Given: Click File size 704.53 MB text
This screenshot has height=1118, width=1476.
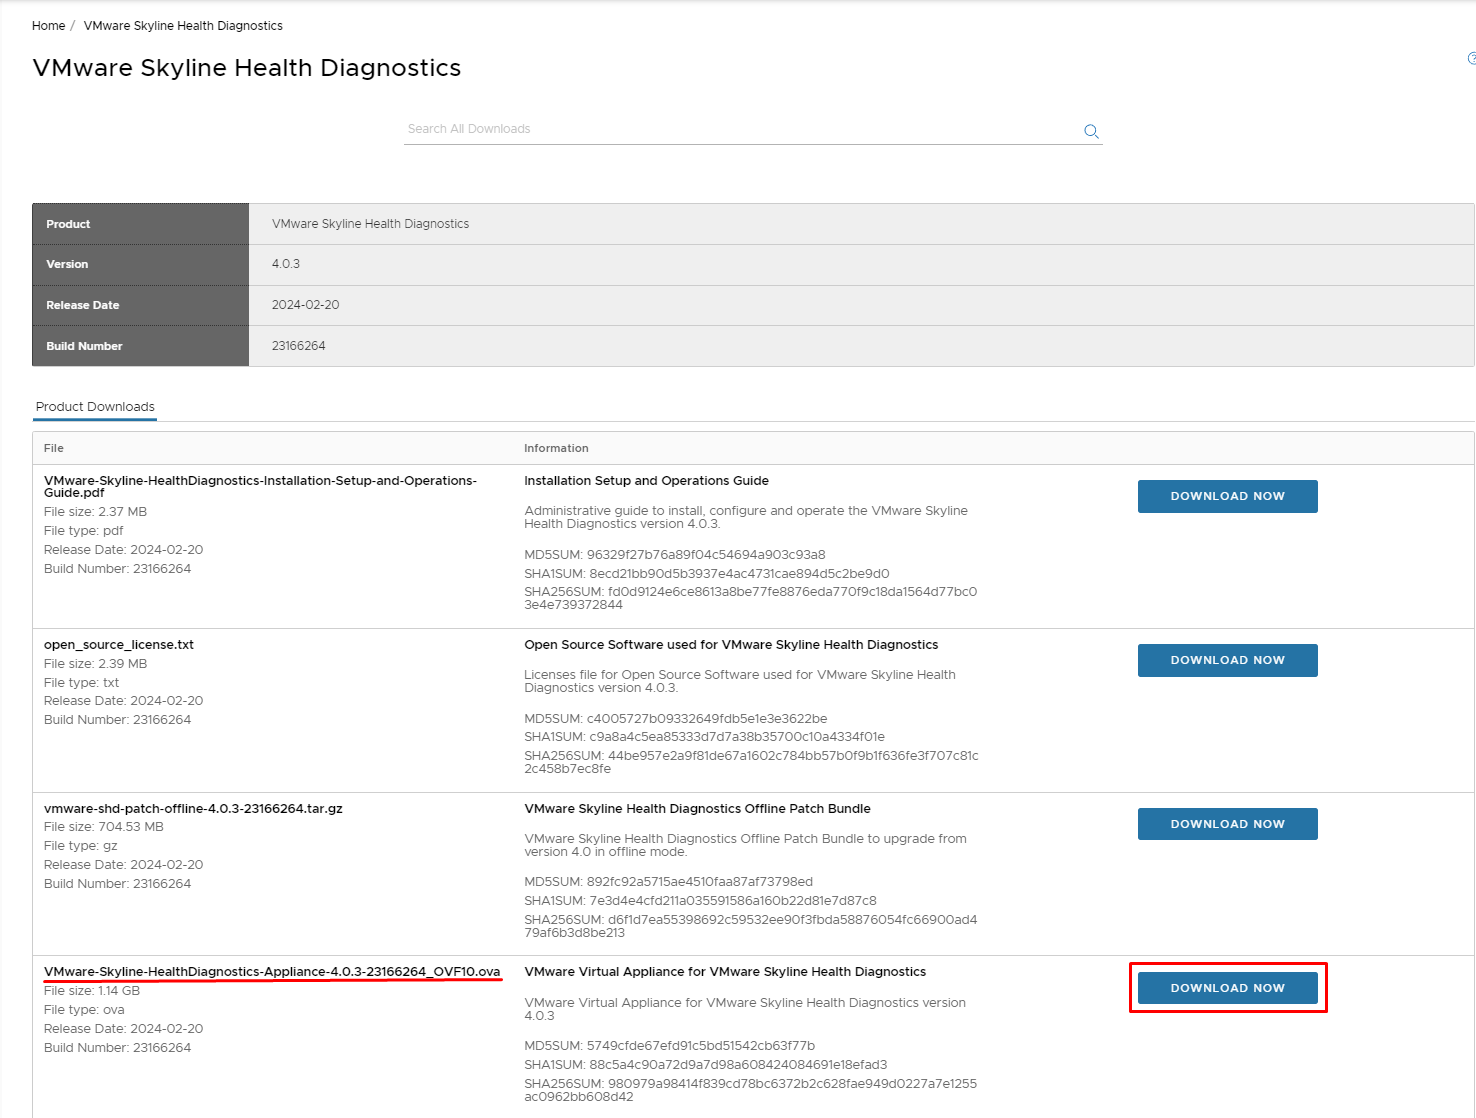Looking at the screenshot, I should point(104,827).
